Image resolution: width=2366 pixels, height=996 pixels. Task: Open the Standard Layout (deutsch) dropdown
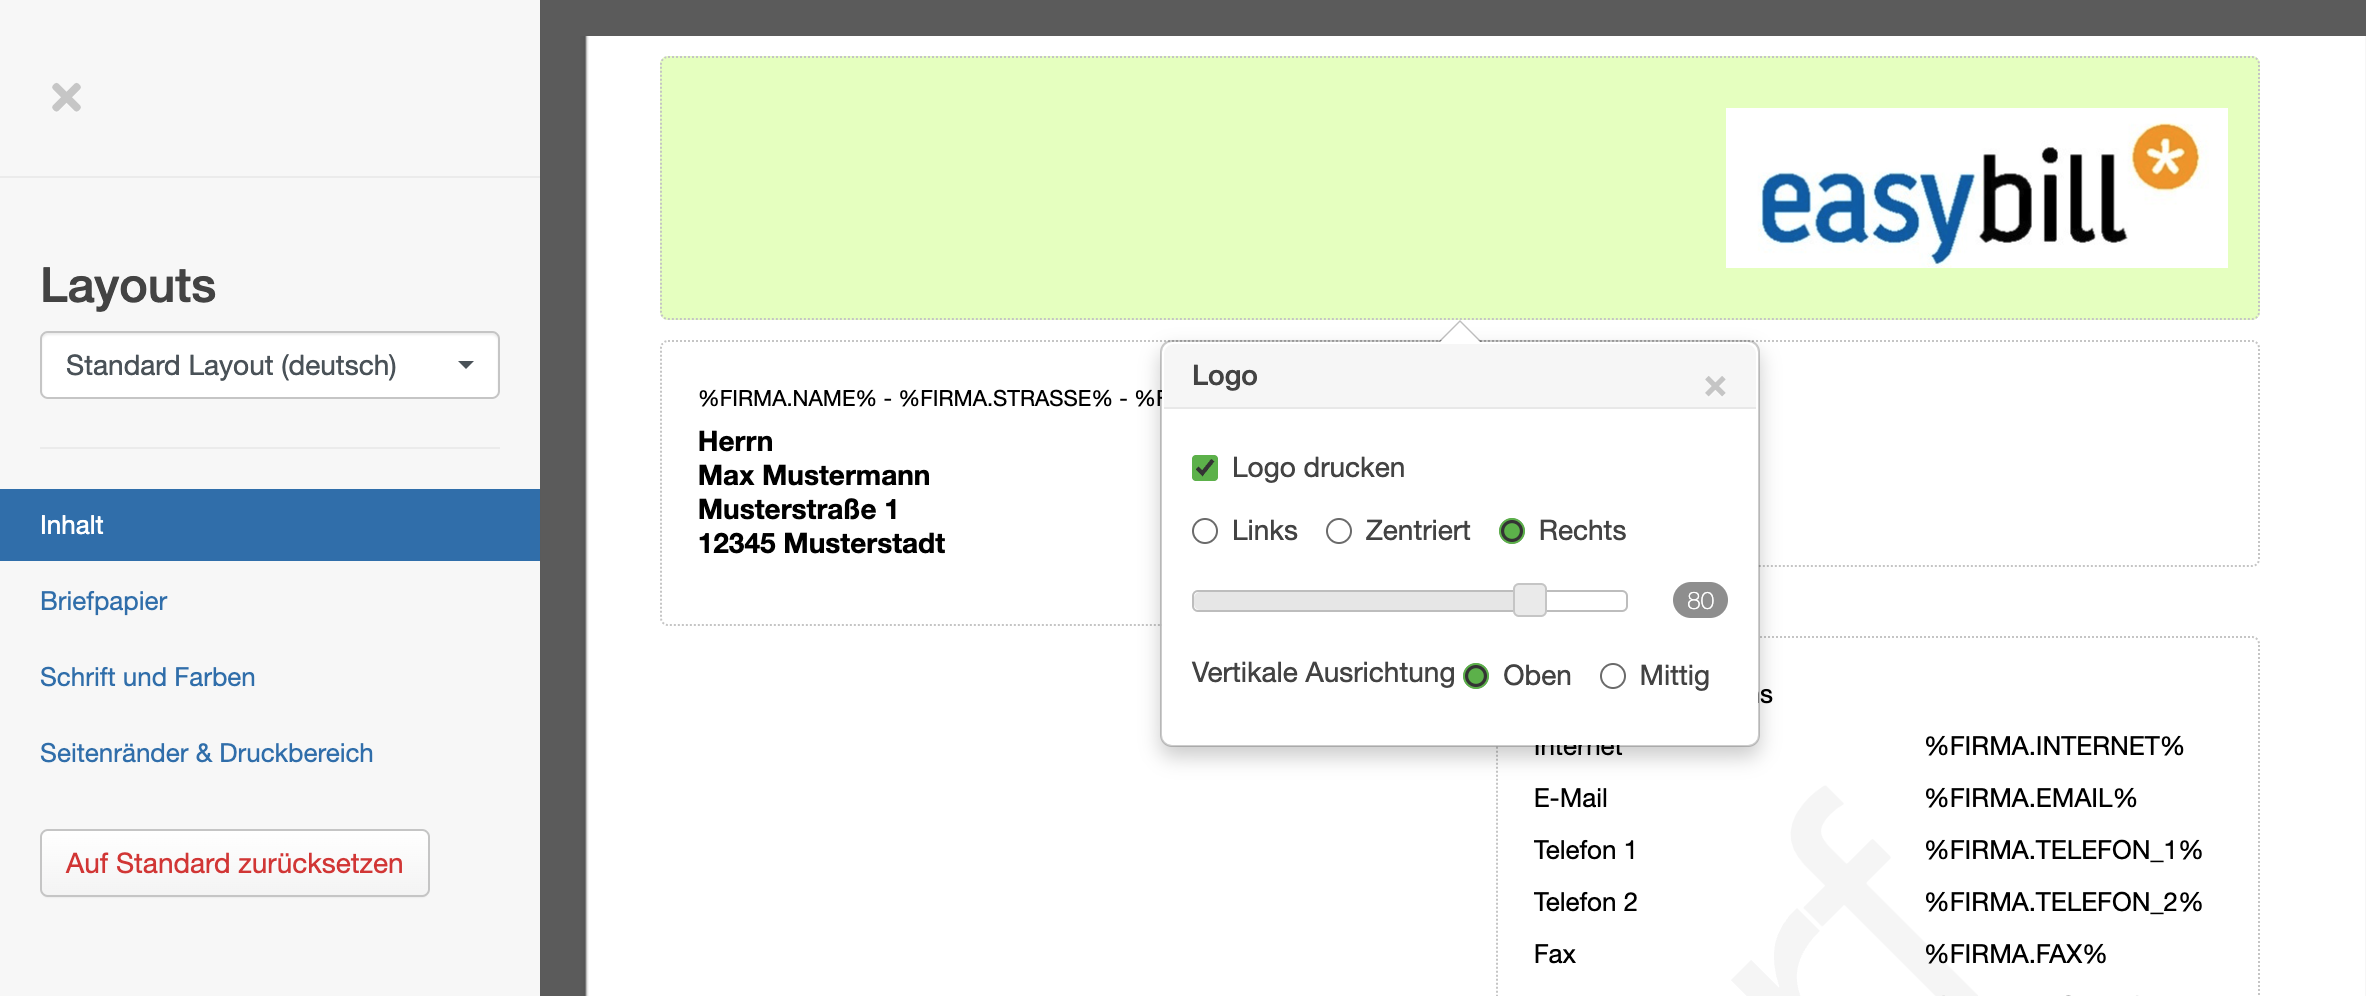(x=270, y=365)
